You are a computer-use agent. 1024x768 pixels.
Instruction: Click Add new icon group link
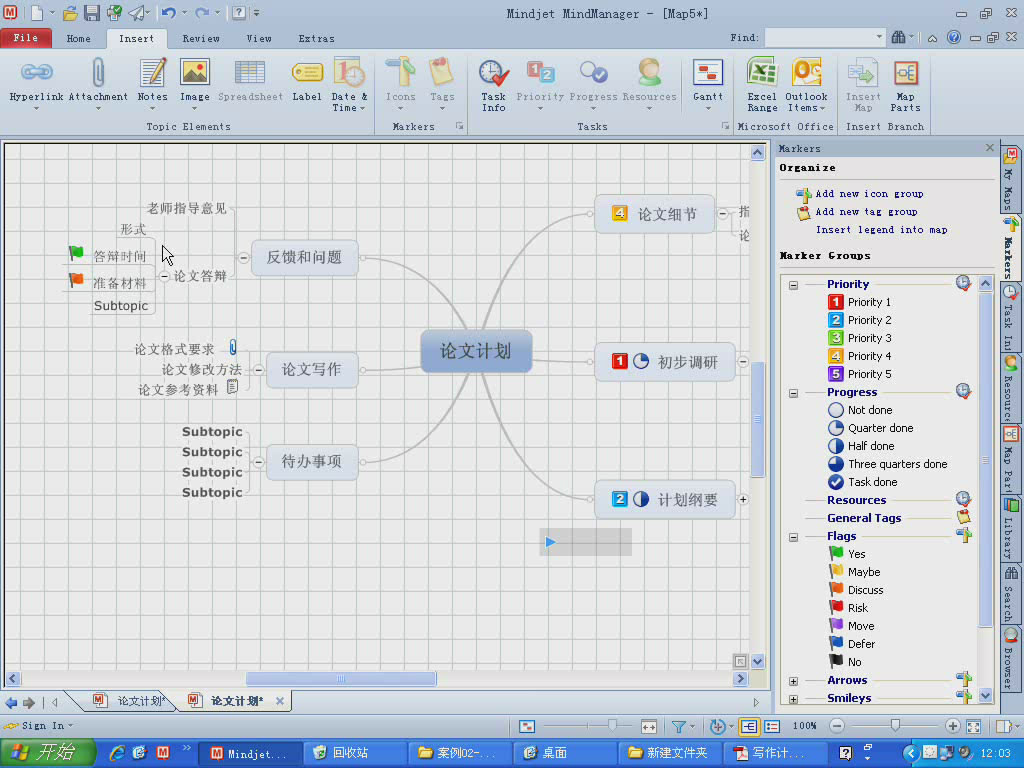(869, 193)
